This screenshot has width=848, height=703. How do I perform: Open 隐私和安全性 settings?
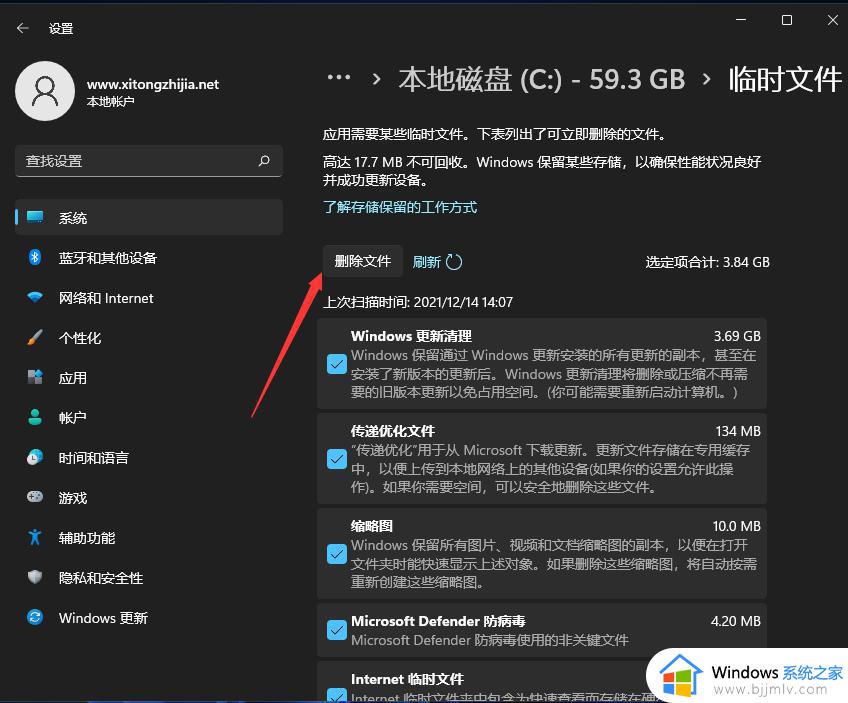tap(149, 578)
